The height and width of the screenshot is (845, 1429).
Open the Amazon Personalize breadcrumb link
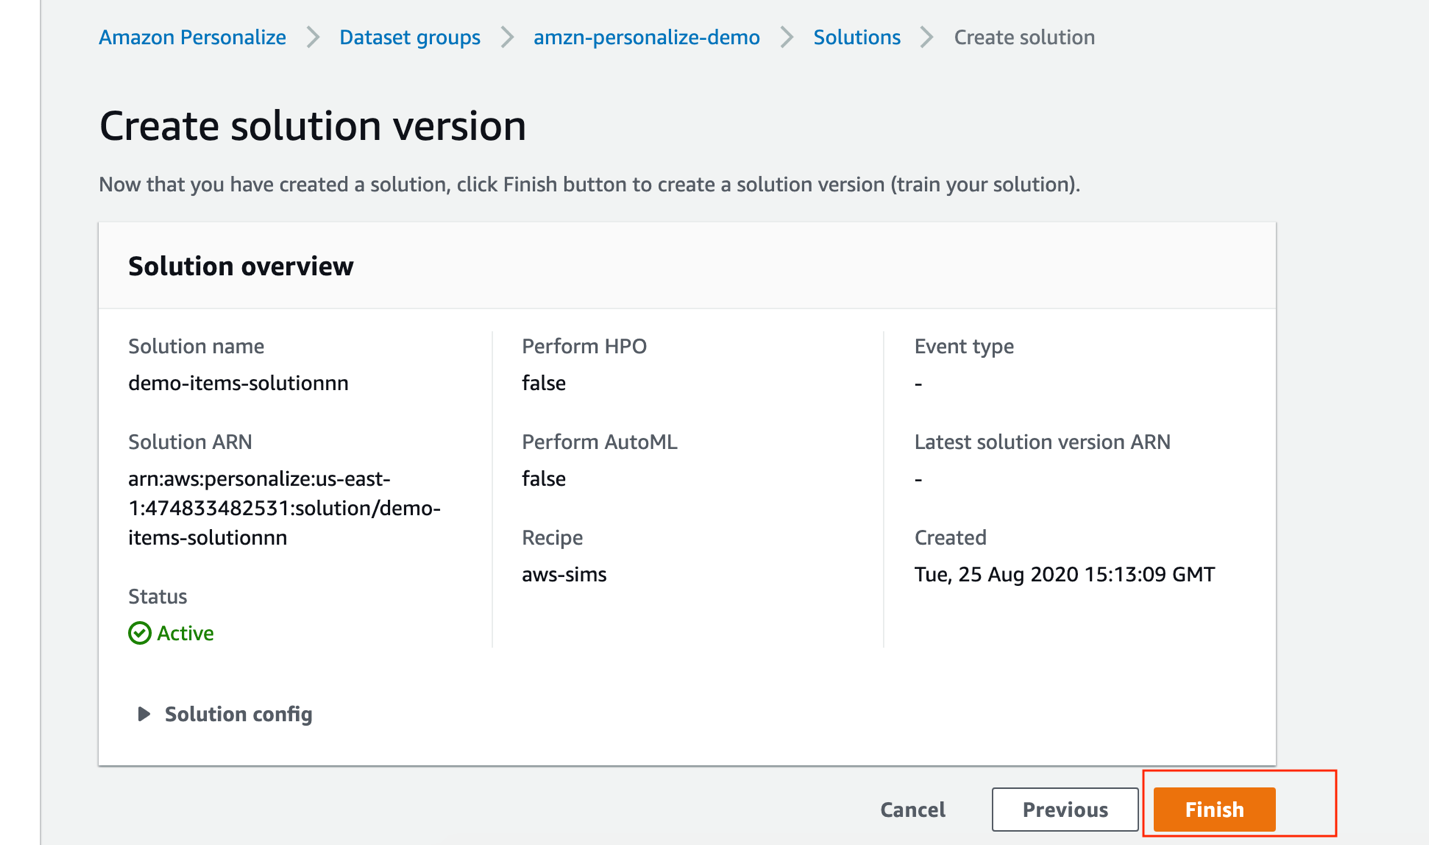coord(192,37)
